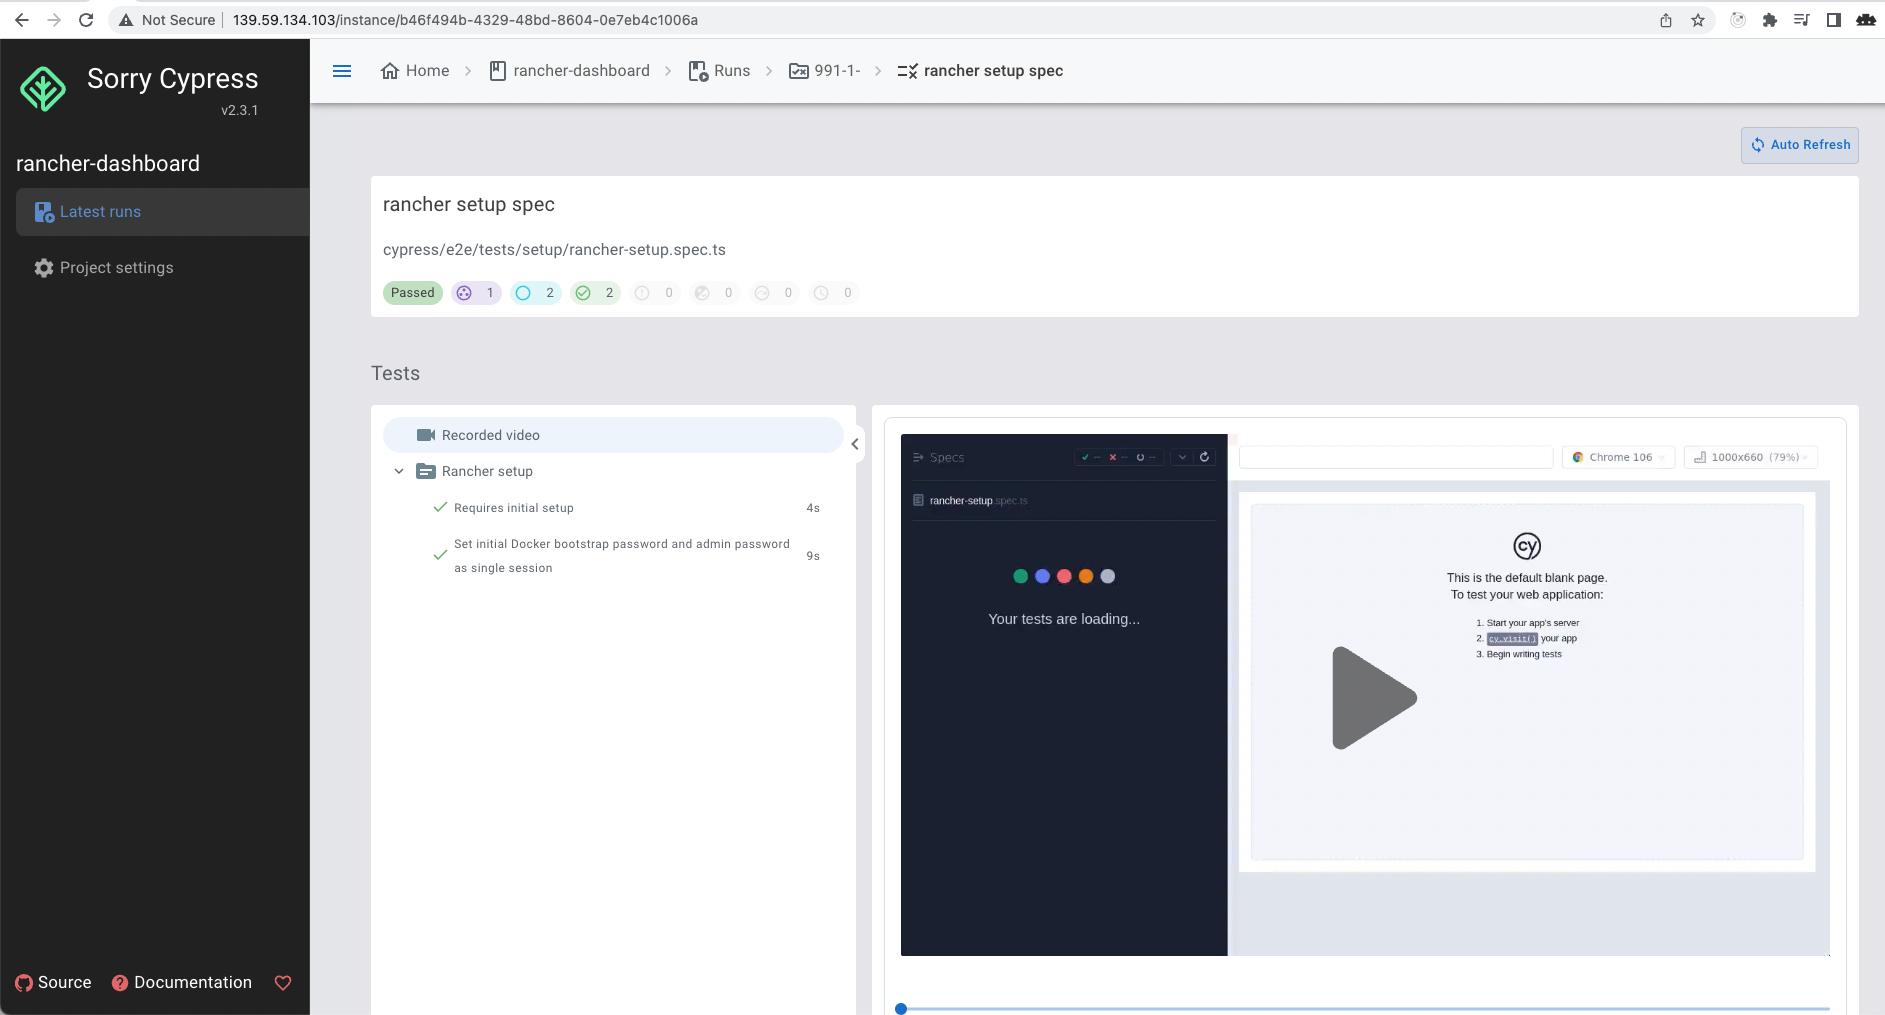1885x1015 pixels.
Task: Click the GitHub Source icon in sidebar footer
Action: point(22,982)
